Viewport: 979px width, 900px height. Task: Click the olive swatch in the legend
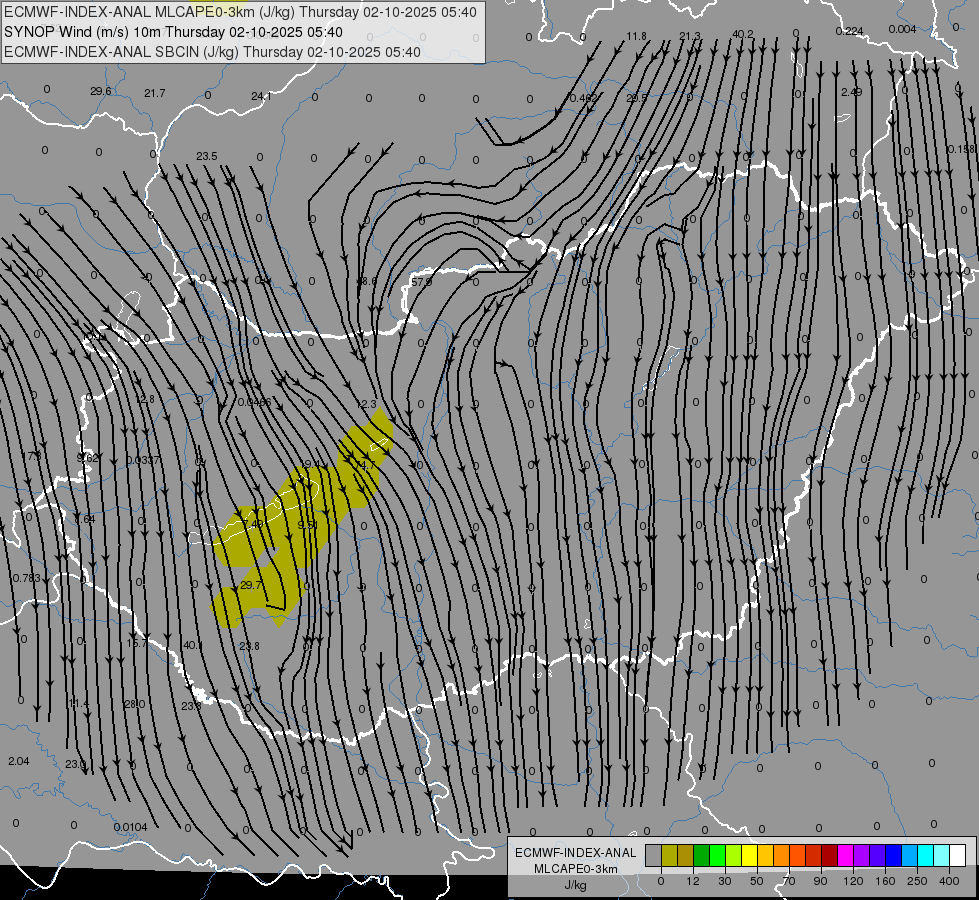click(x=669, y=855)
